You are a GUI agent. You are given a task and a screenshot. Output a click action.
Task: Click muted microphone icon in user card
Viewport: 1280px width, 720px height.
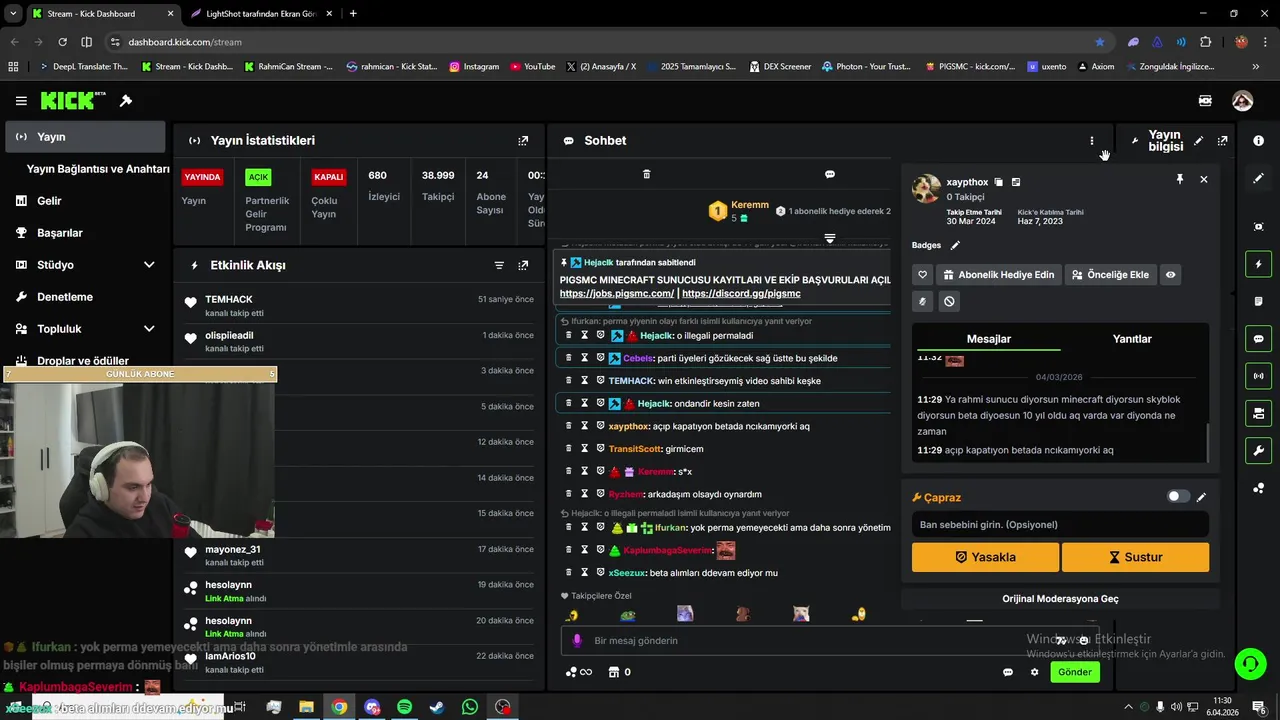tap(922, 301)
